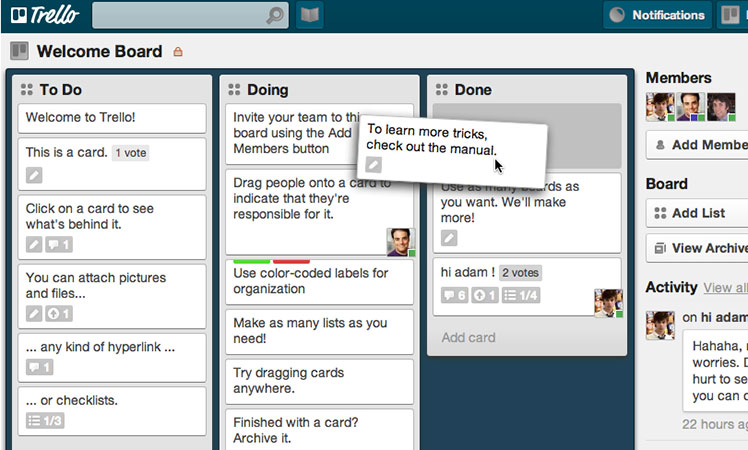Click the checklist 1/3 badge on 'or checklists' card
This screenshot has width=748, height=450.
click(x=45, y=421)
